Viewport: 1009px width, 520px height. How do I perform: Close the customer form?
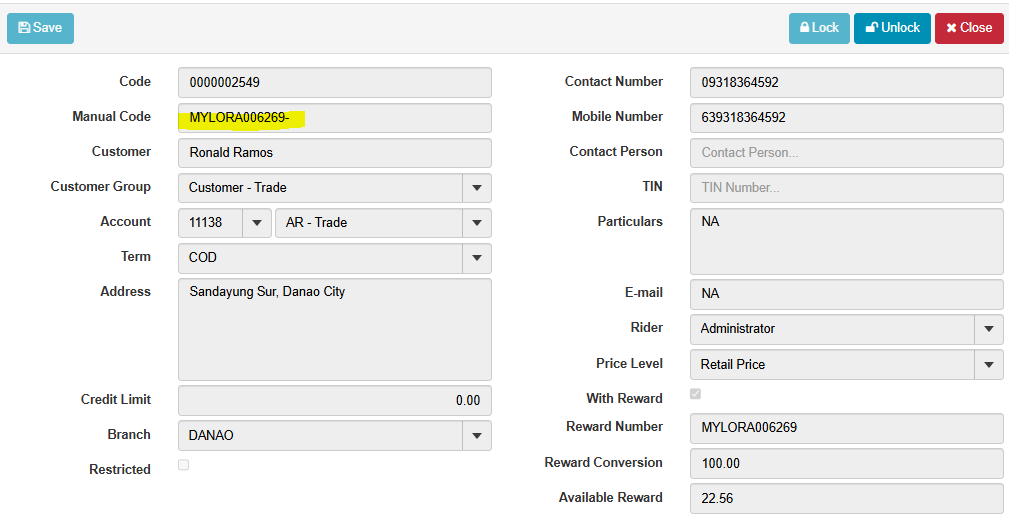968,28
